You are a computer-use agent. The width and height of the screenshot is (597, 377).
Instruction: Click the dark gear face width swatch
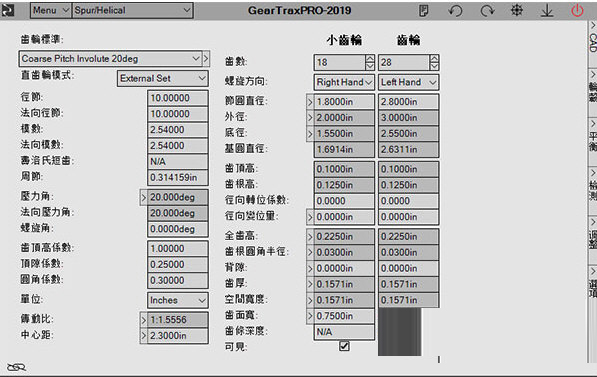[x=400, y=332]
